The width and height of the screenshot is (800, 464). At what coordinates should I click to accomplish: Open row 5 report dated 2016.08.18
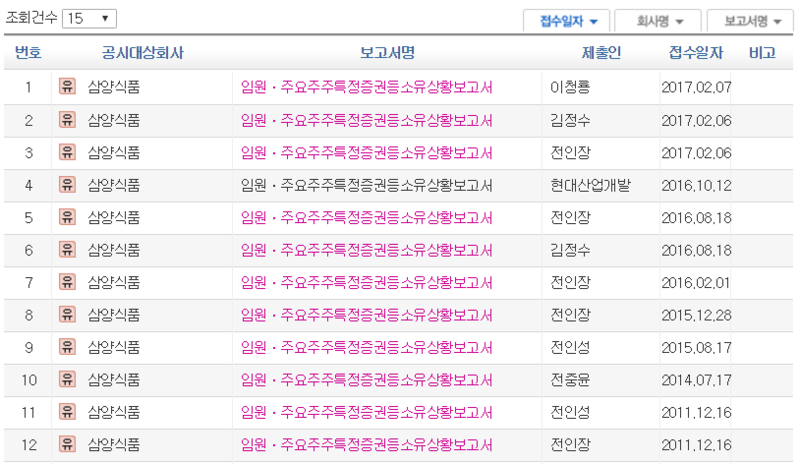point(366,218)
